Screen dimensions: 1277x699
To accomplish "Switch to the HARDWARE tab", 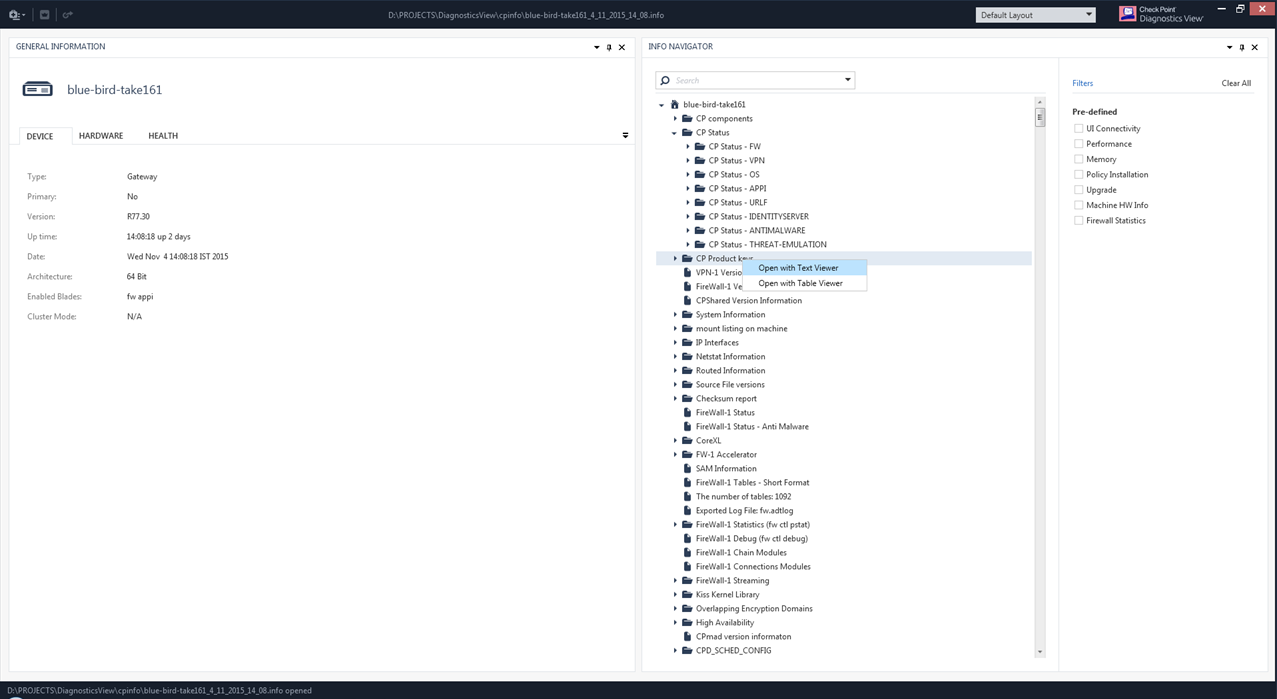I will (x=101, y=136).
